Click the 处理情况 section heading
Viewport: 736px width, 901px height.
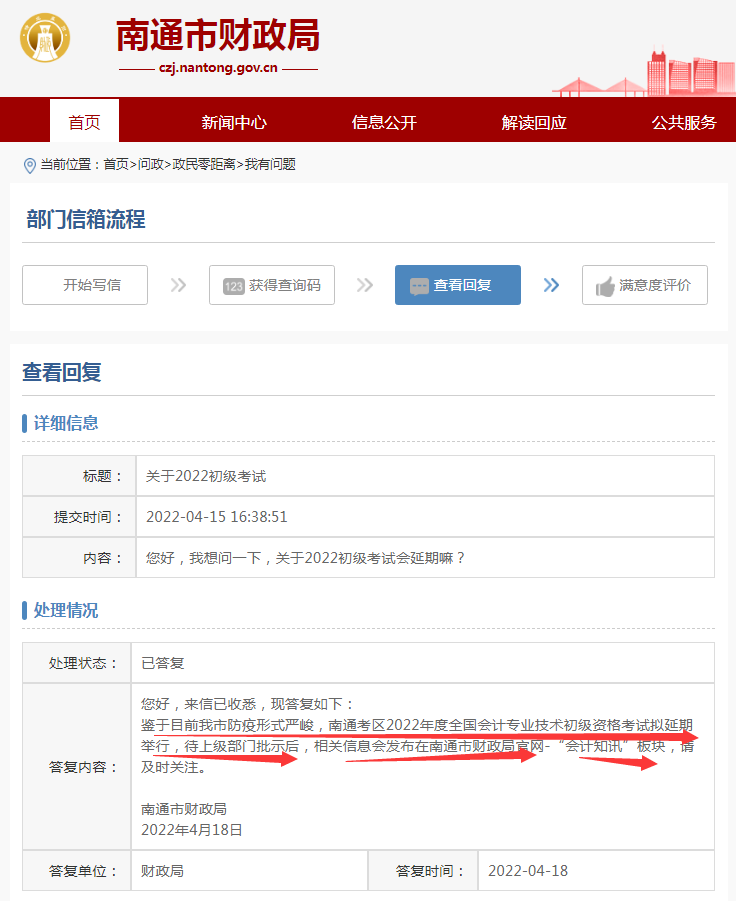65,610
